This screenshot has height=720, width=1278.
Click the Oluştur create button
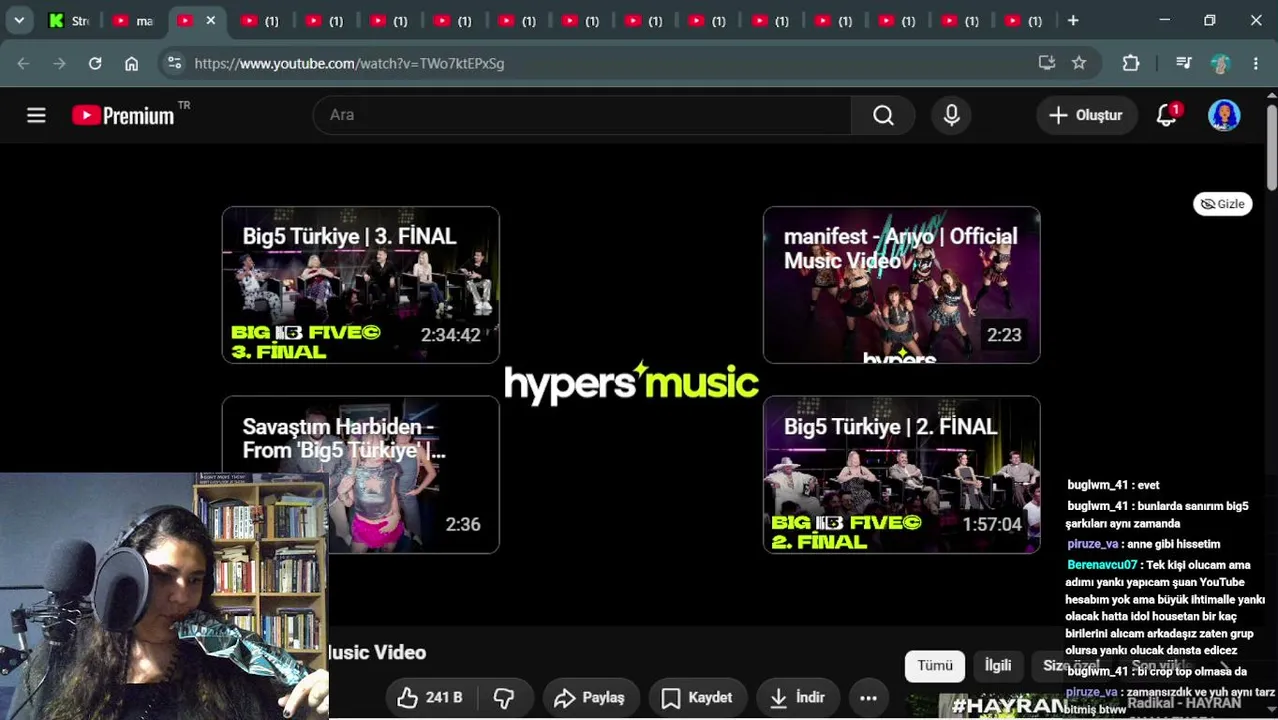pos(1086,115)
